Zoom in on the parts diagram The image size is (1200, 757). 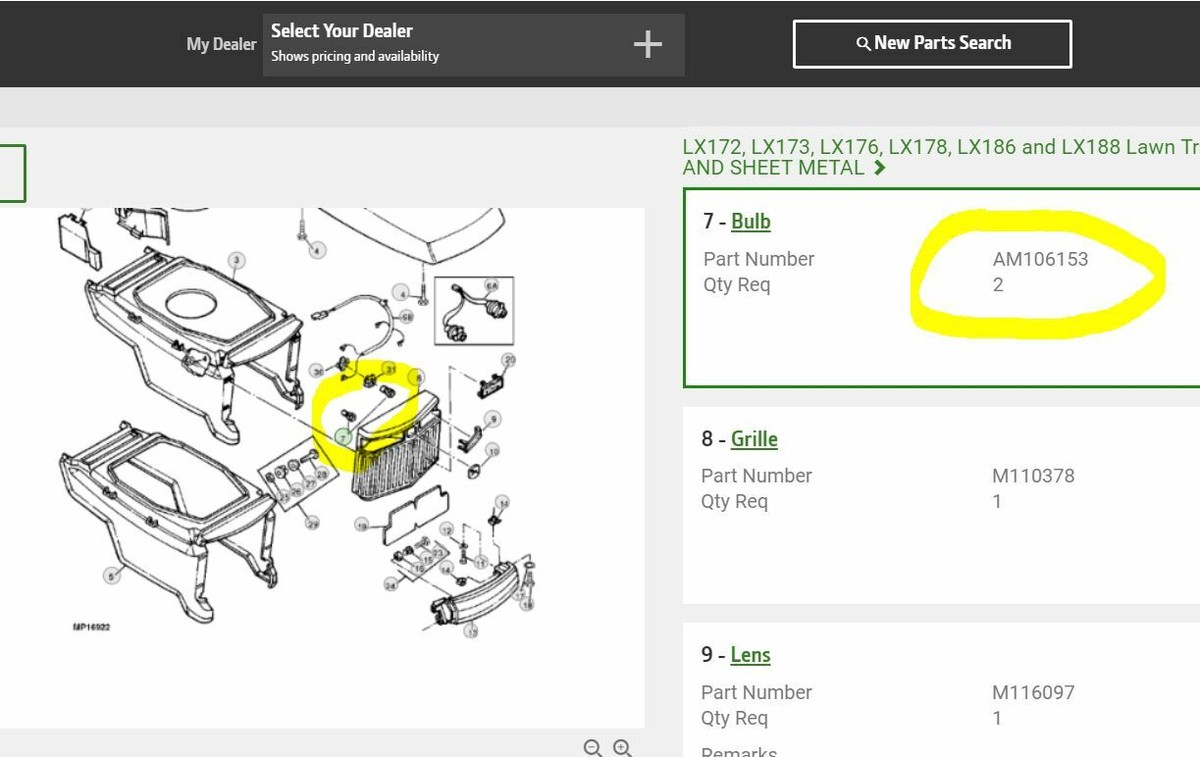click(622, 748)
